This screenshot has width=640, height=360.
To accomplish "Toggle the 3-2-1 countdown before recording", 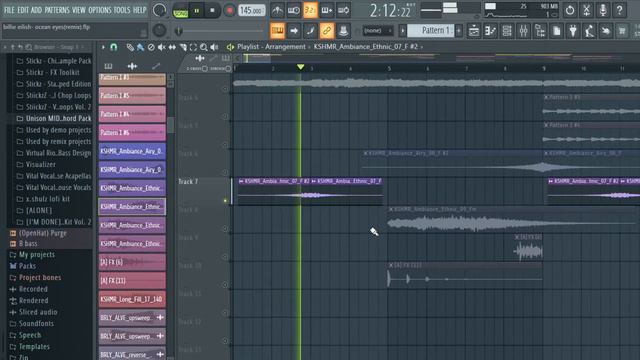I will pyautogui.click(x=310, y=10).
